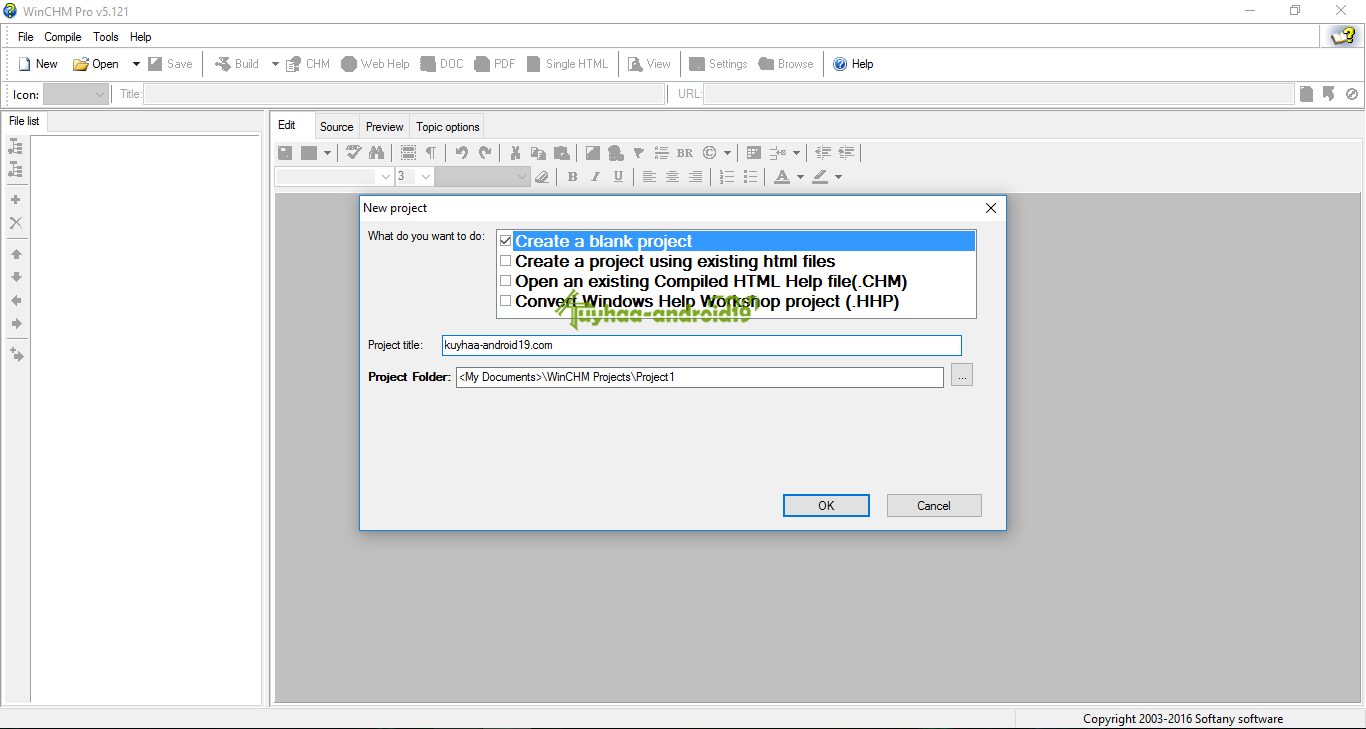1366x729 pixels.
Task: Click Cancel in New project dialog
Action: (x=934, y=505)
